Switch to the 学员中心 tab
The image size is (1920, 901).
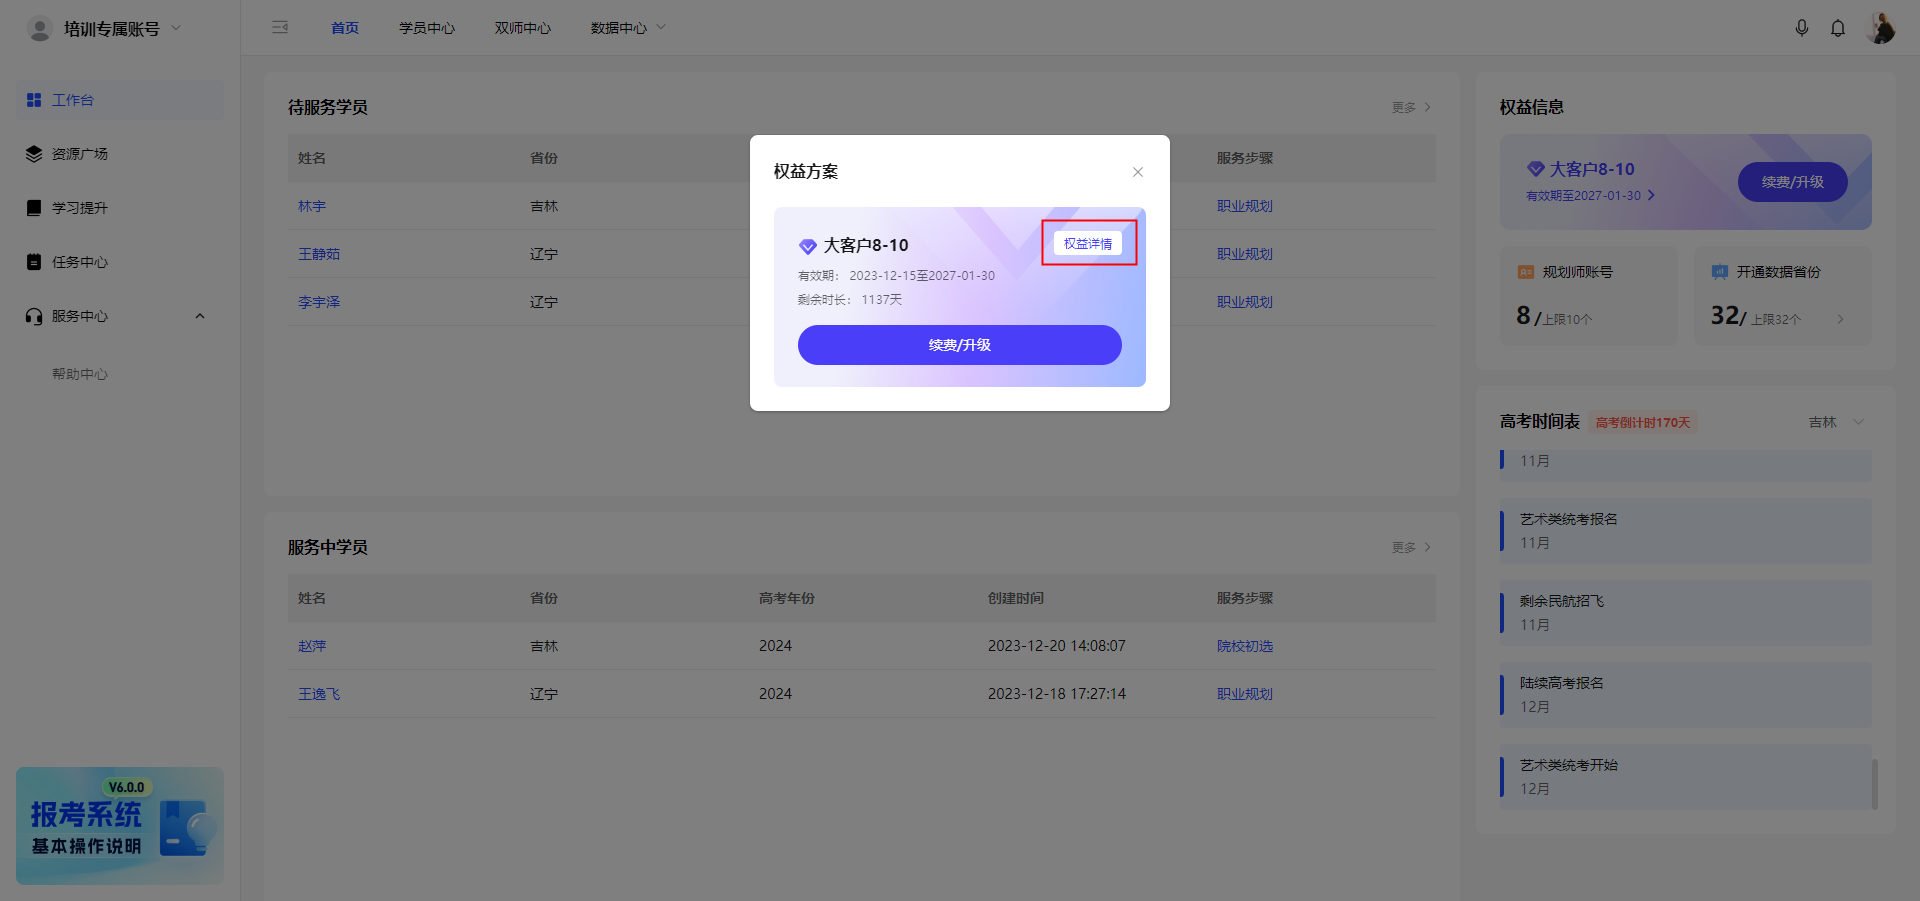[427, 27]
